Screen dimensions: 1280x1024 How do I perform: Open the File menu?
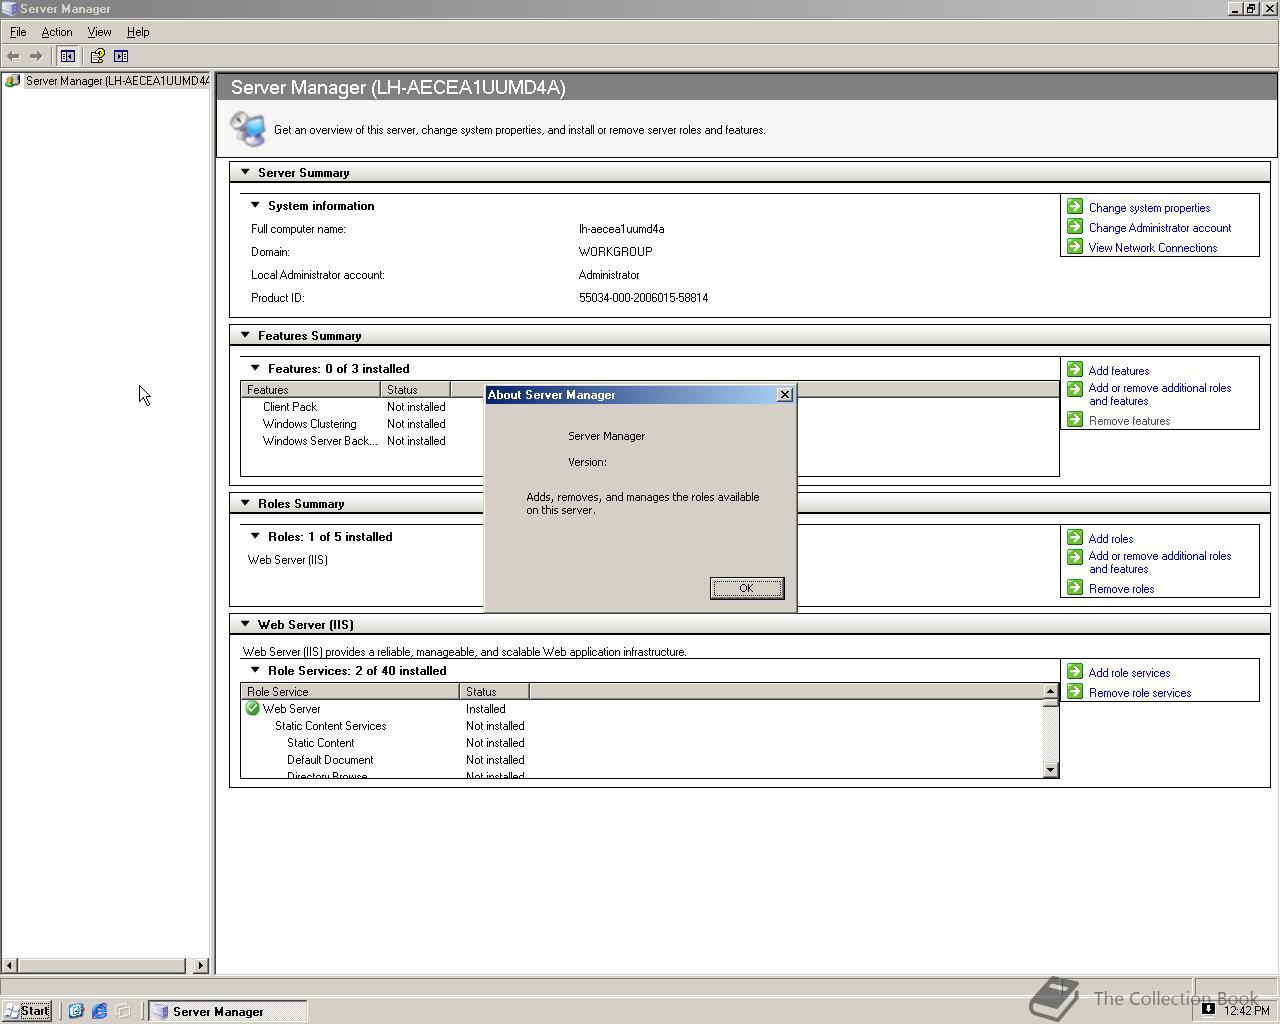click(18, 32)
